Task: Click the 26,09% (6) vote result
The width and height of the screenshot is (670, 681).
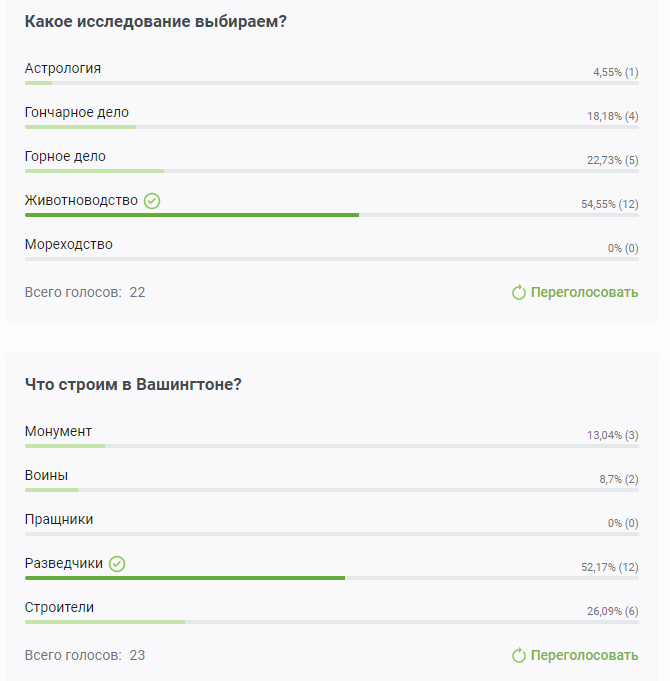Action: [x=612, y=611]
